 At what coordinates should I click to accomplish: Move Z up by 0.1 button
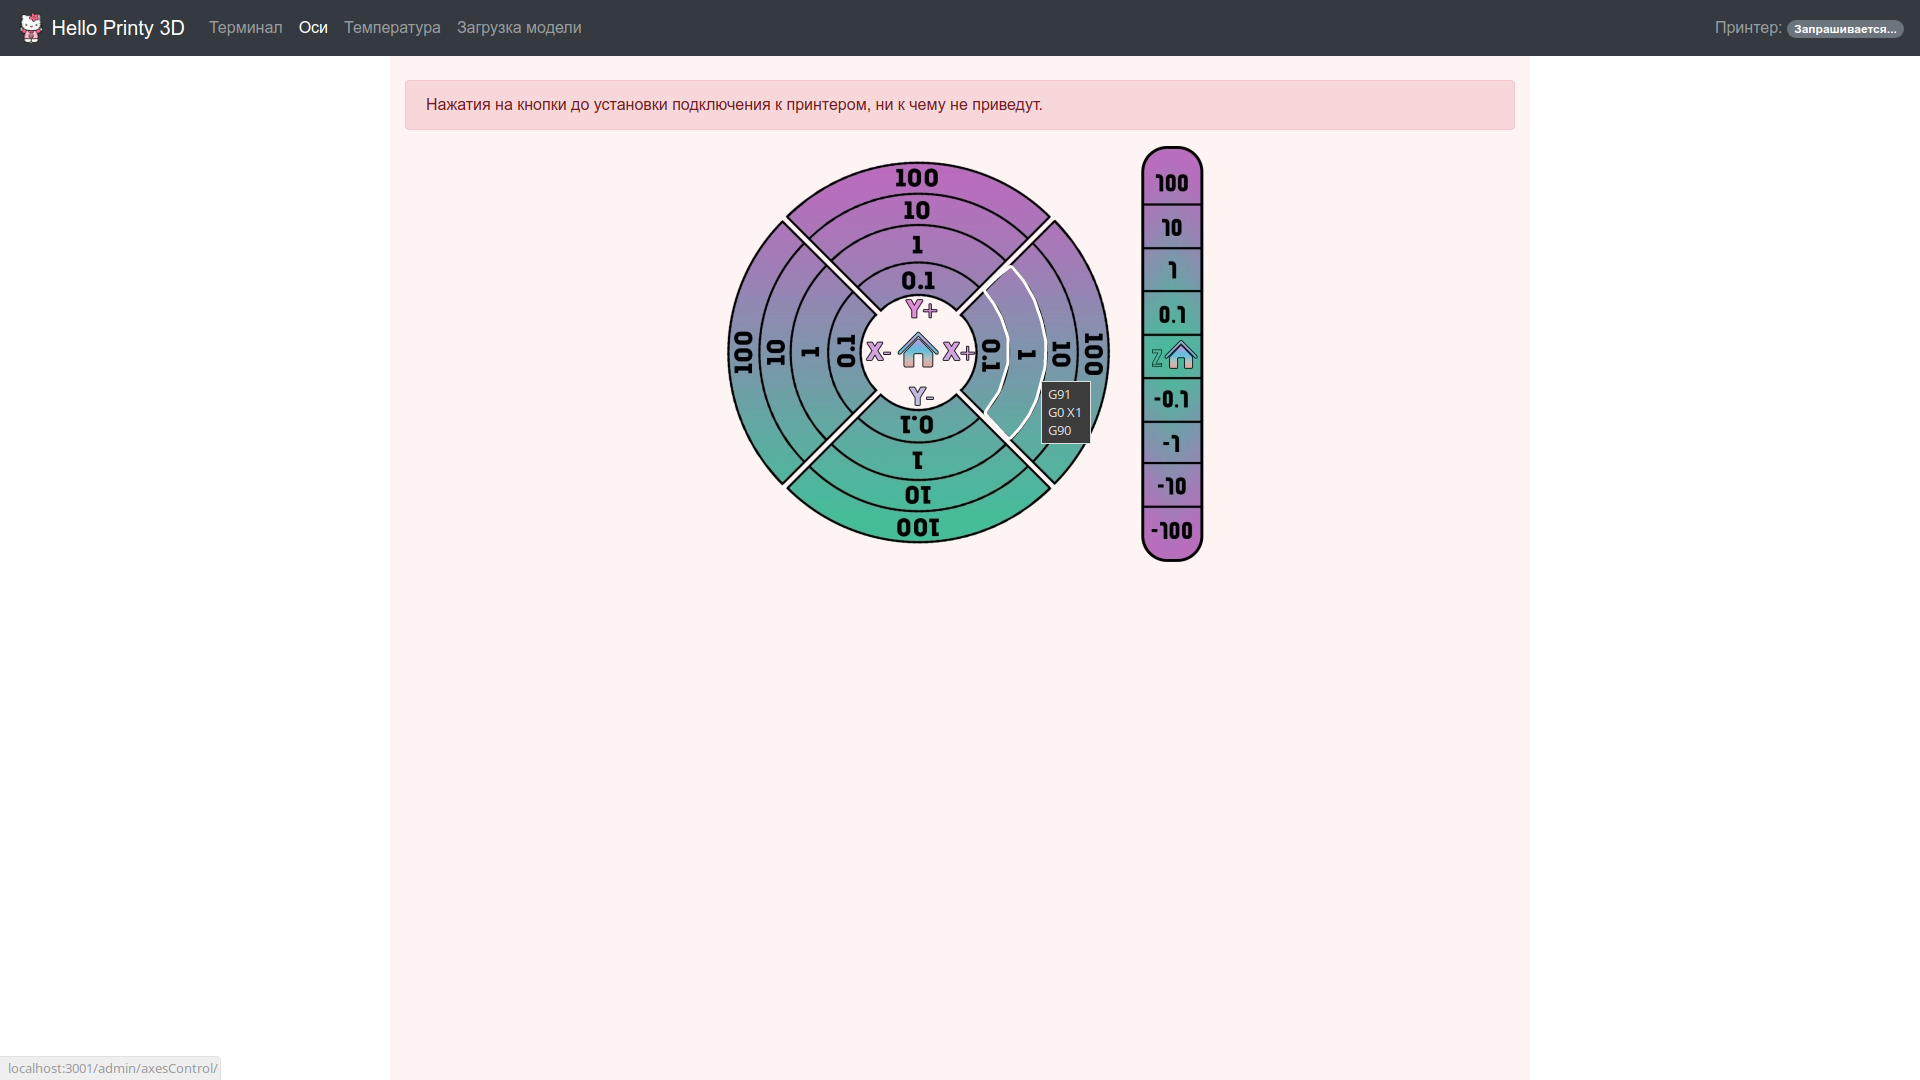(1172, 314)
